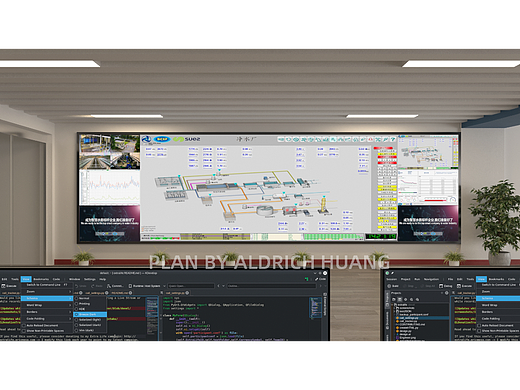This screenshot has width=520, height=390.
Task: Click the Outline field on left monitor
Action: point(271,286)
